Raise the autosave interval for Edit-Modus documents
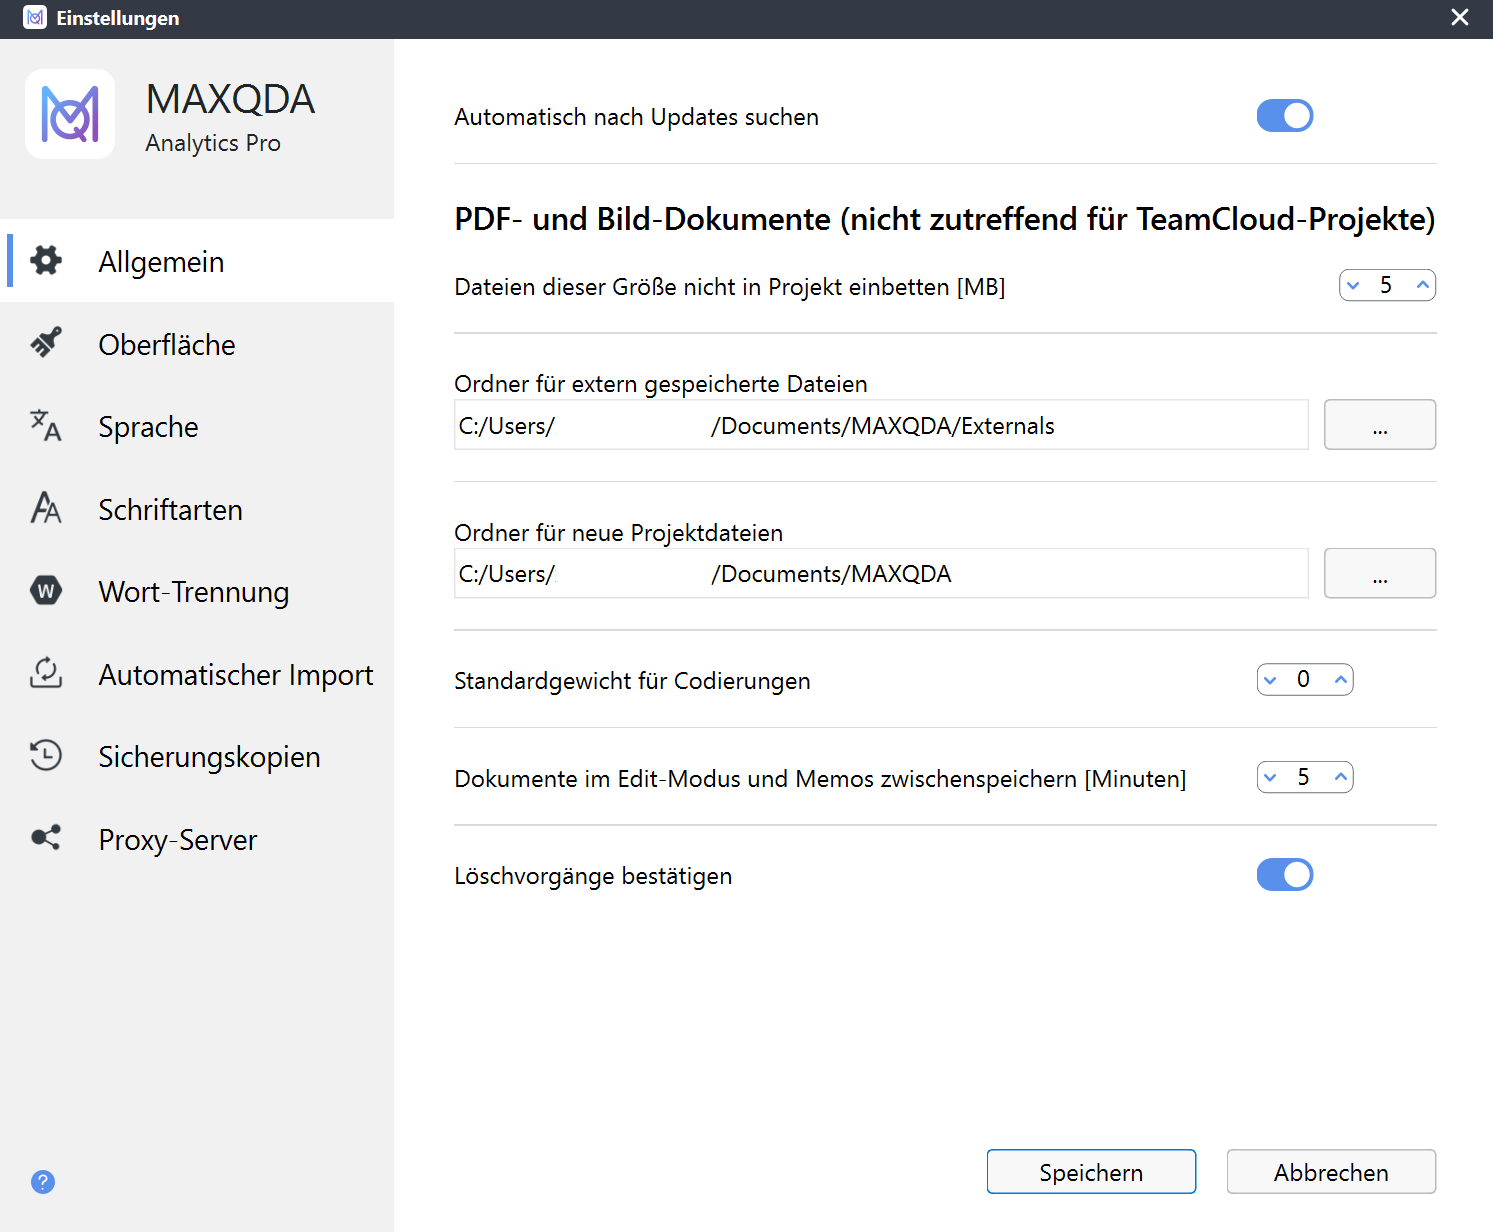This screenshot has width=1493, height=1232. pos(1339,777)
